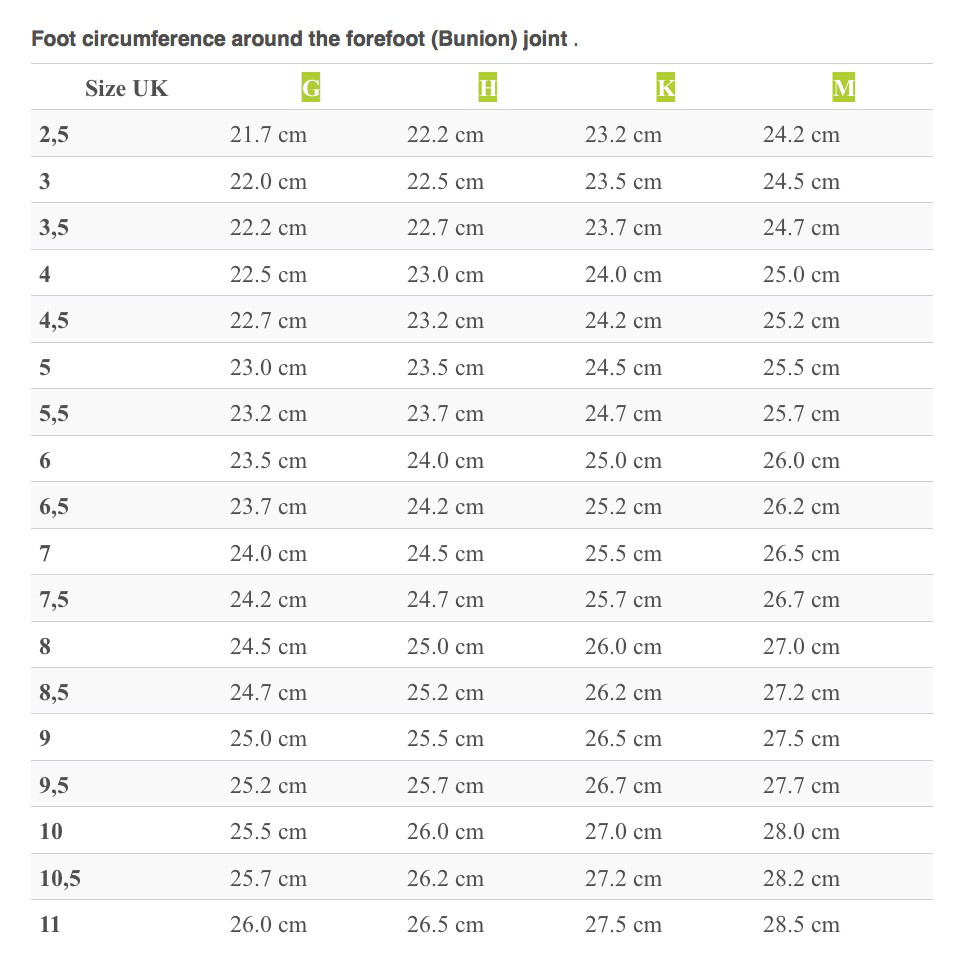Click the green K width header

[x=666, y=88]
